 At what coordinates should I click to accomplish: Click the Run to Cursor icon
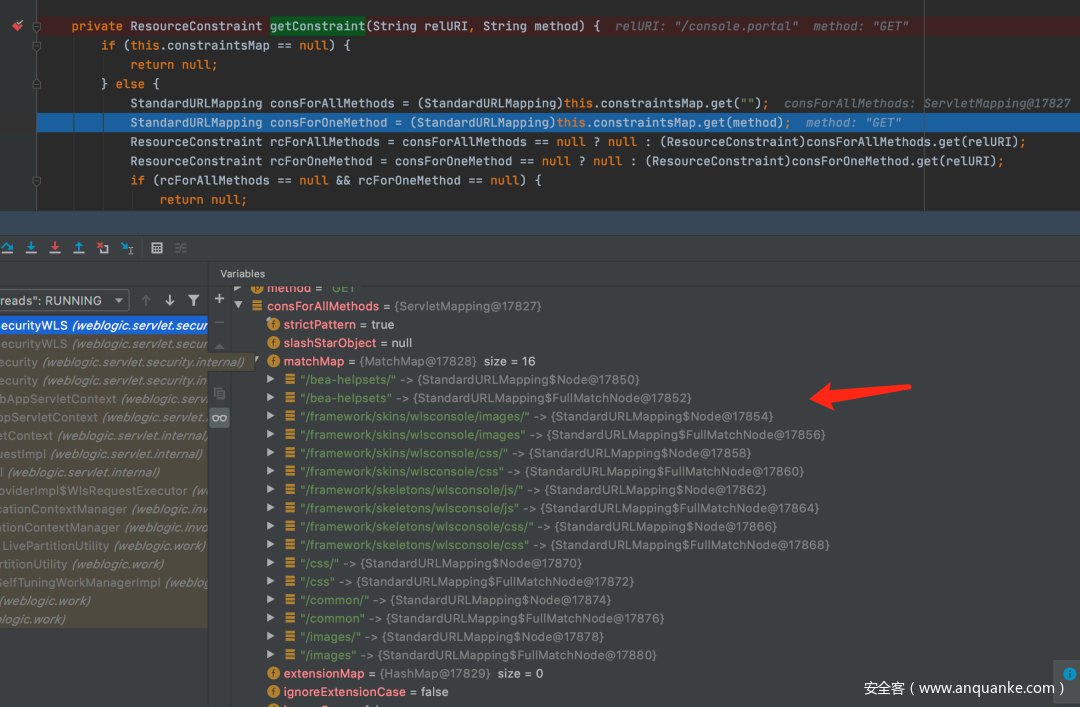click(127, 247)
